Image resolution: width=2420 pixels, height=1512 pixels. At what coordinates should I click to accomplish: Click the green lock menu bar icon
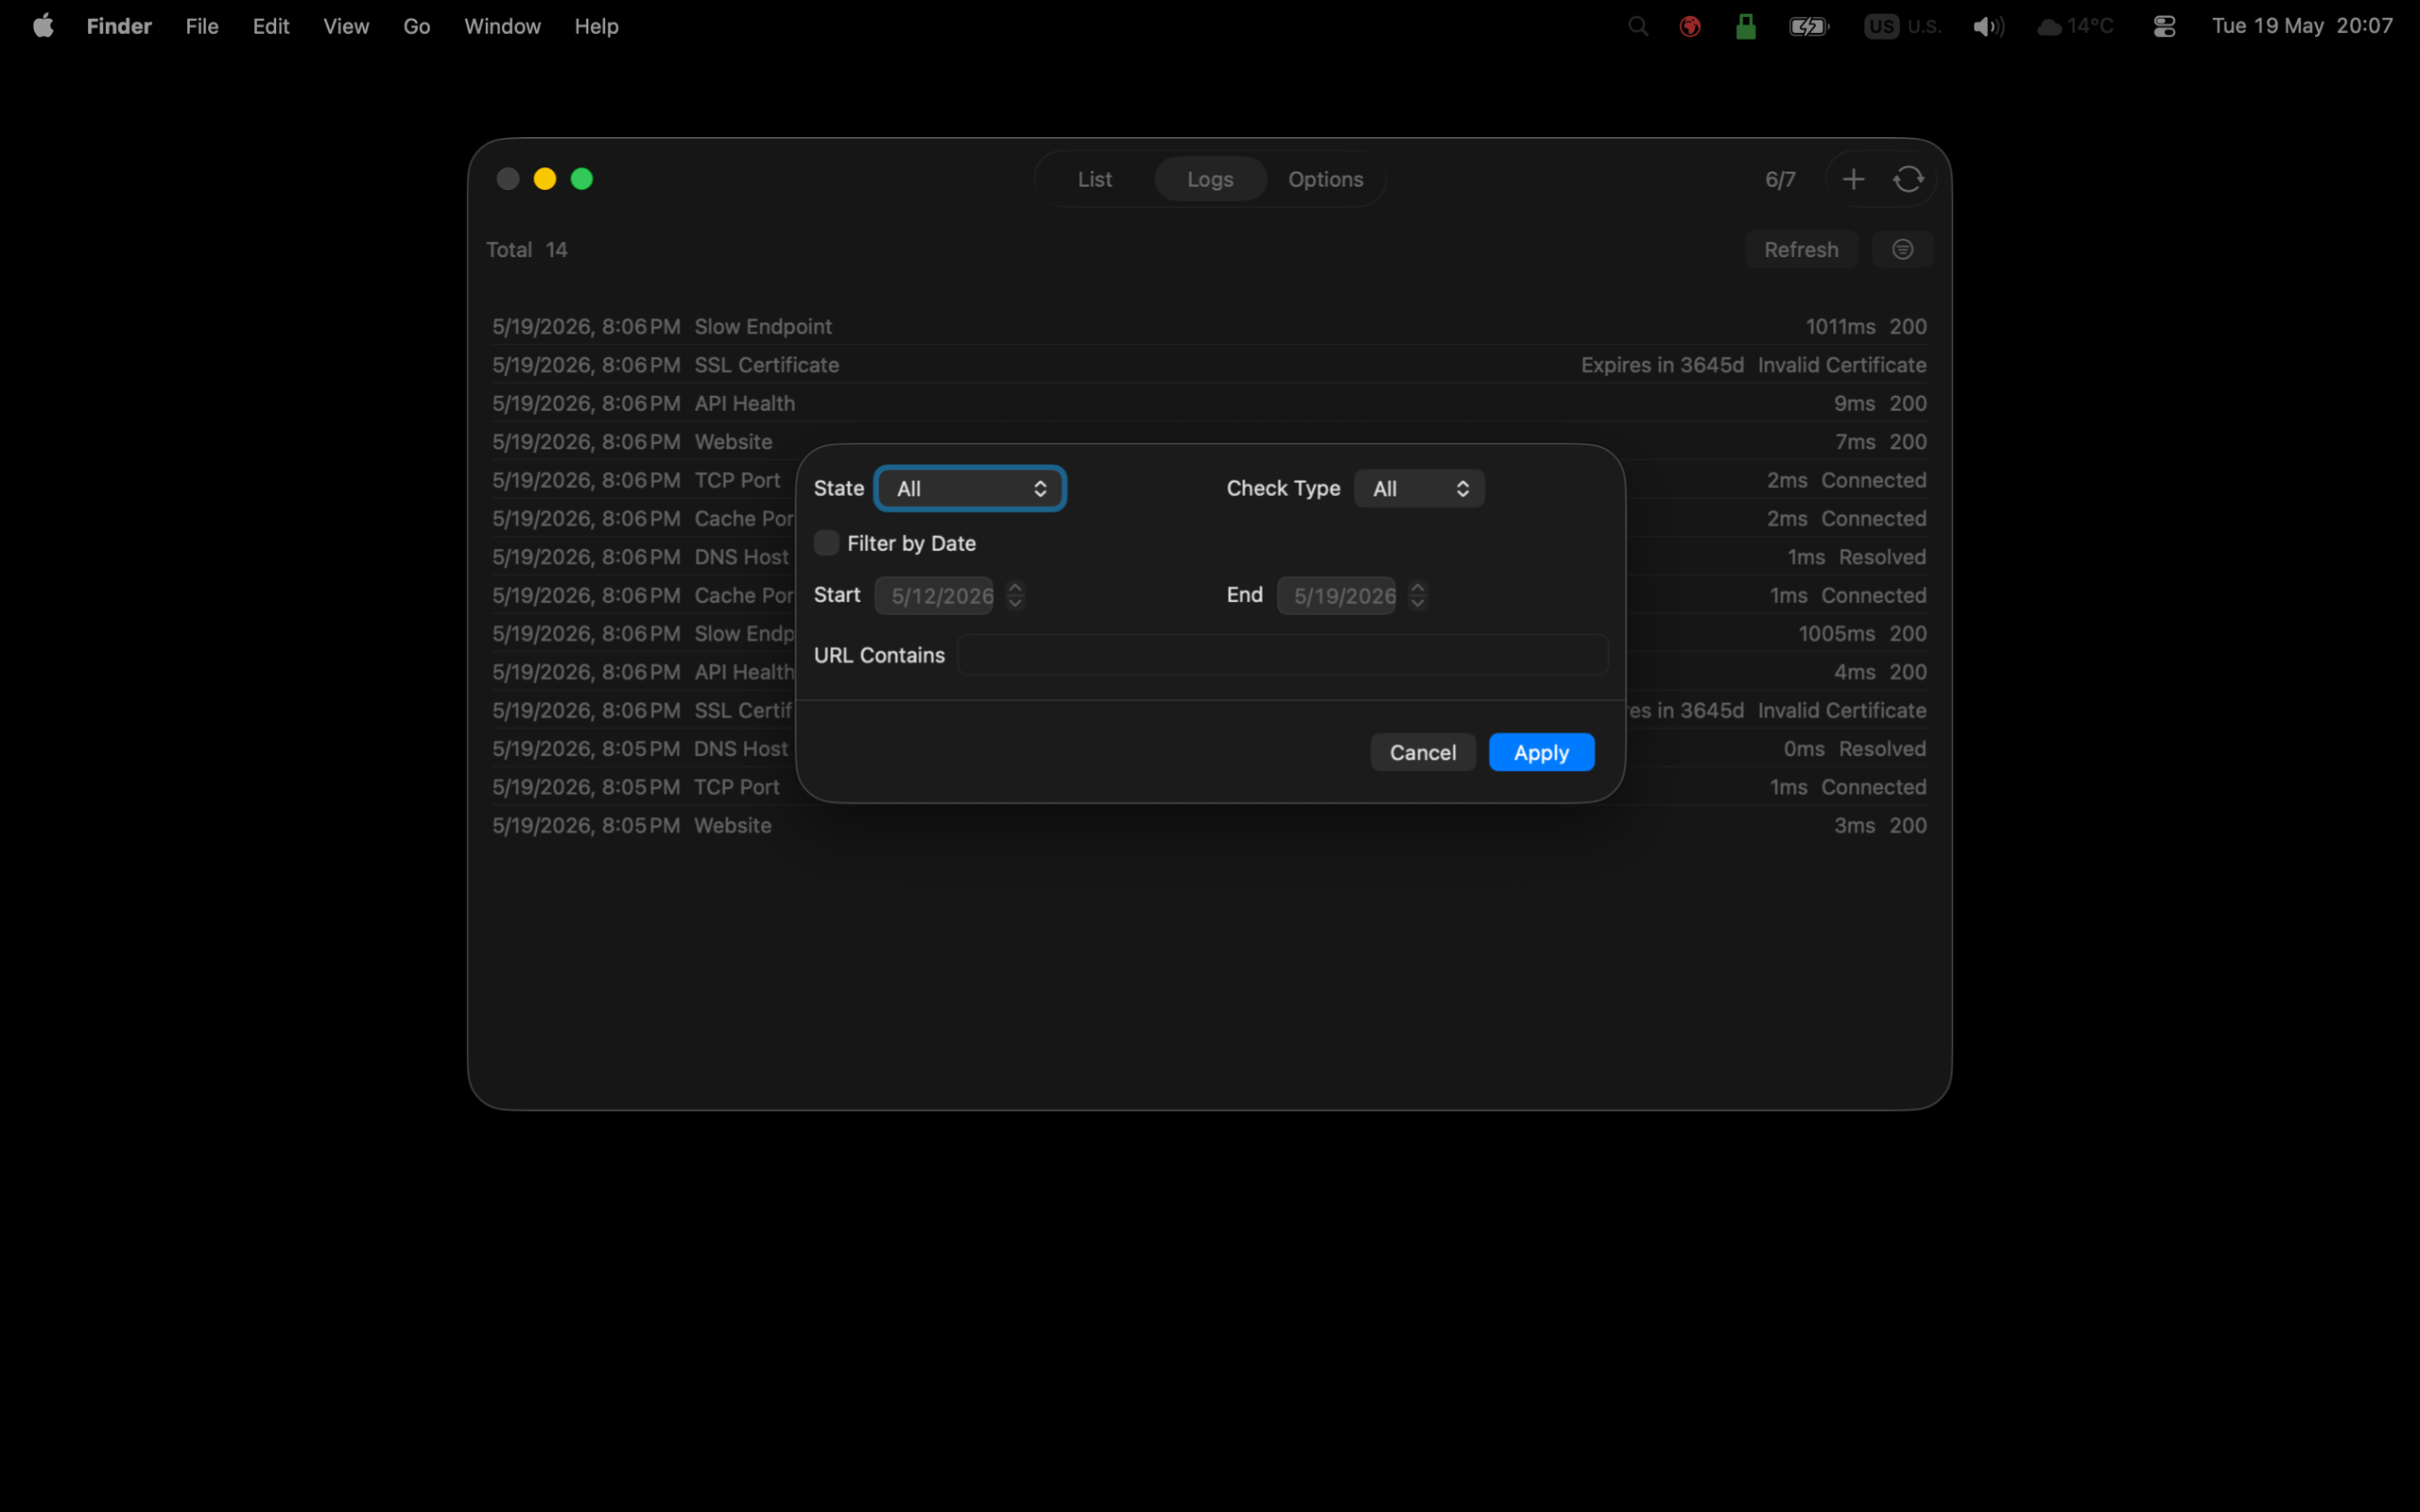1745,26
